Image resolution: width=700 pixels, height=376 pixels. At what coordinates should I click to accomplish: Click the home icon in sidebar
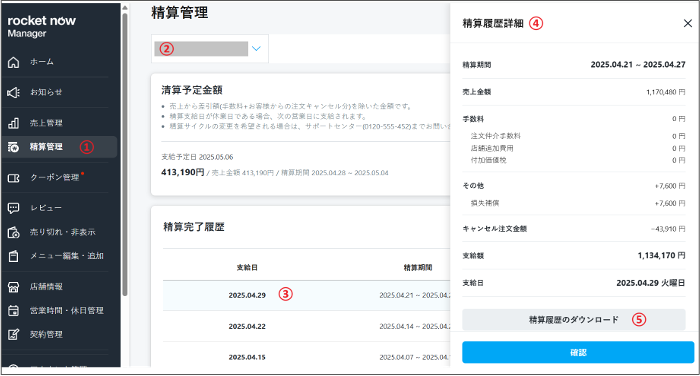click(x=13, y=63)
